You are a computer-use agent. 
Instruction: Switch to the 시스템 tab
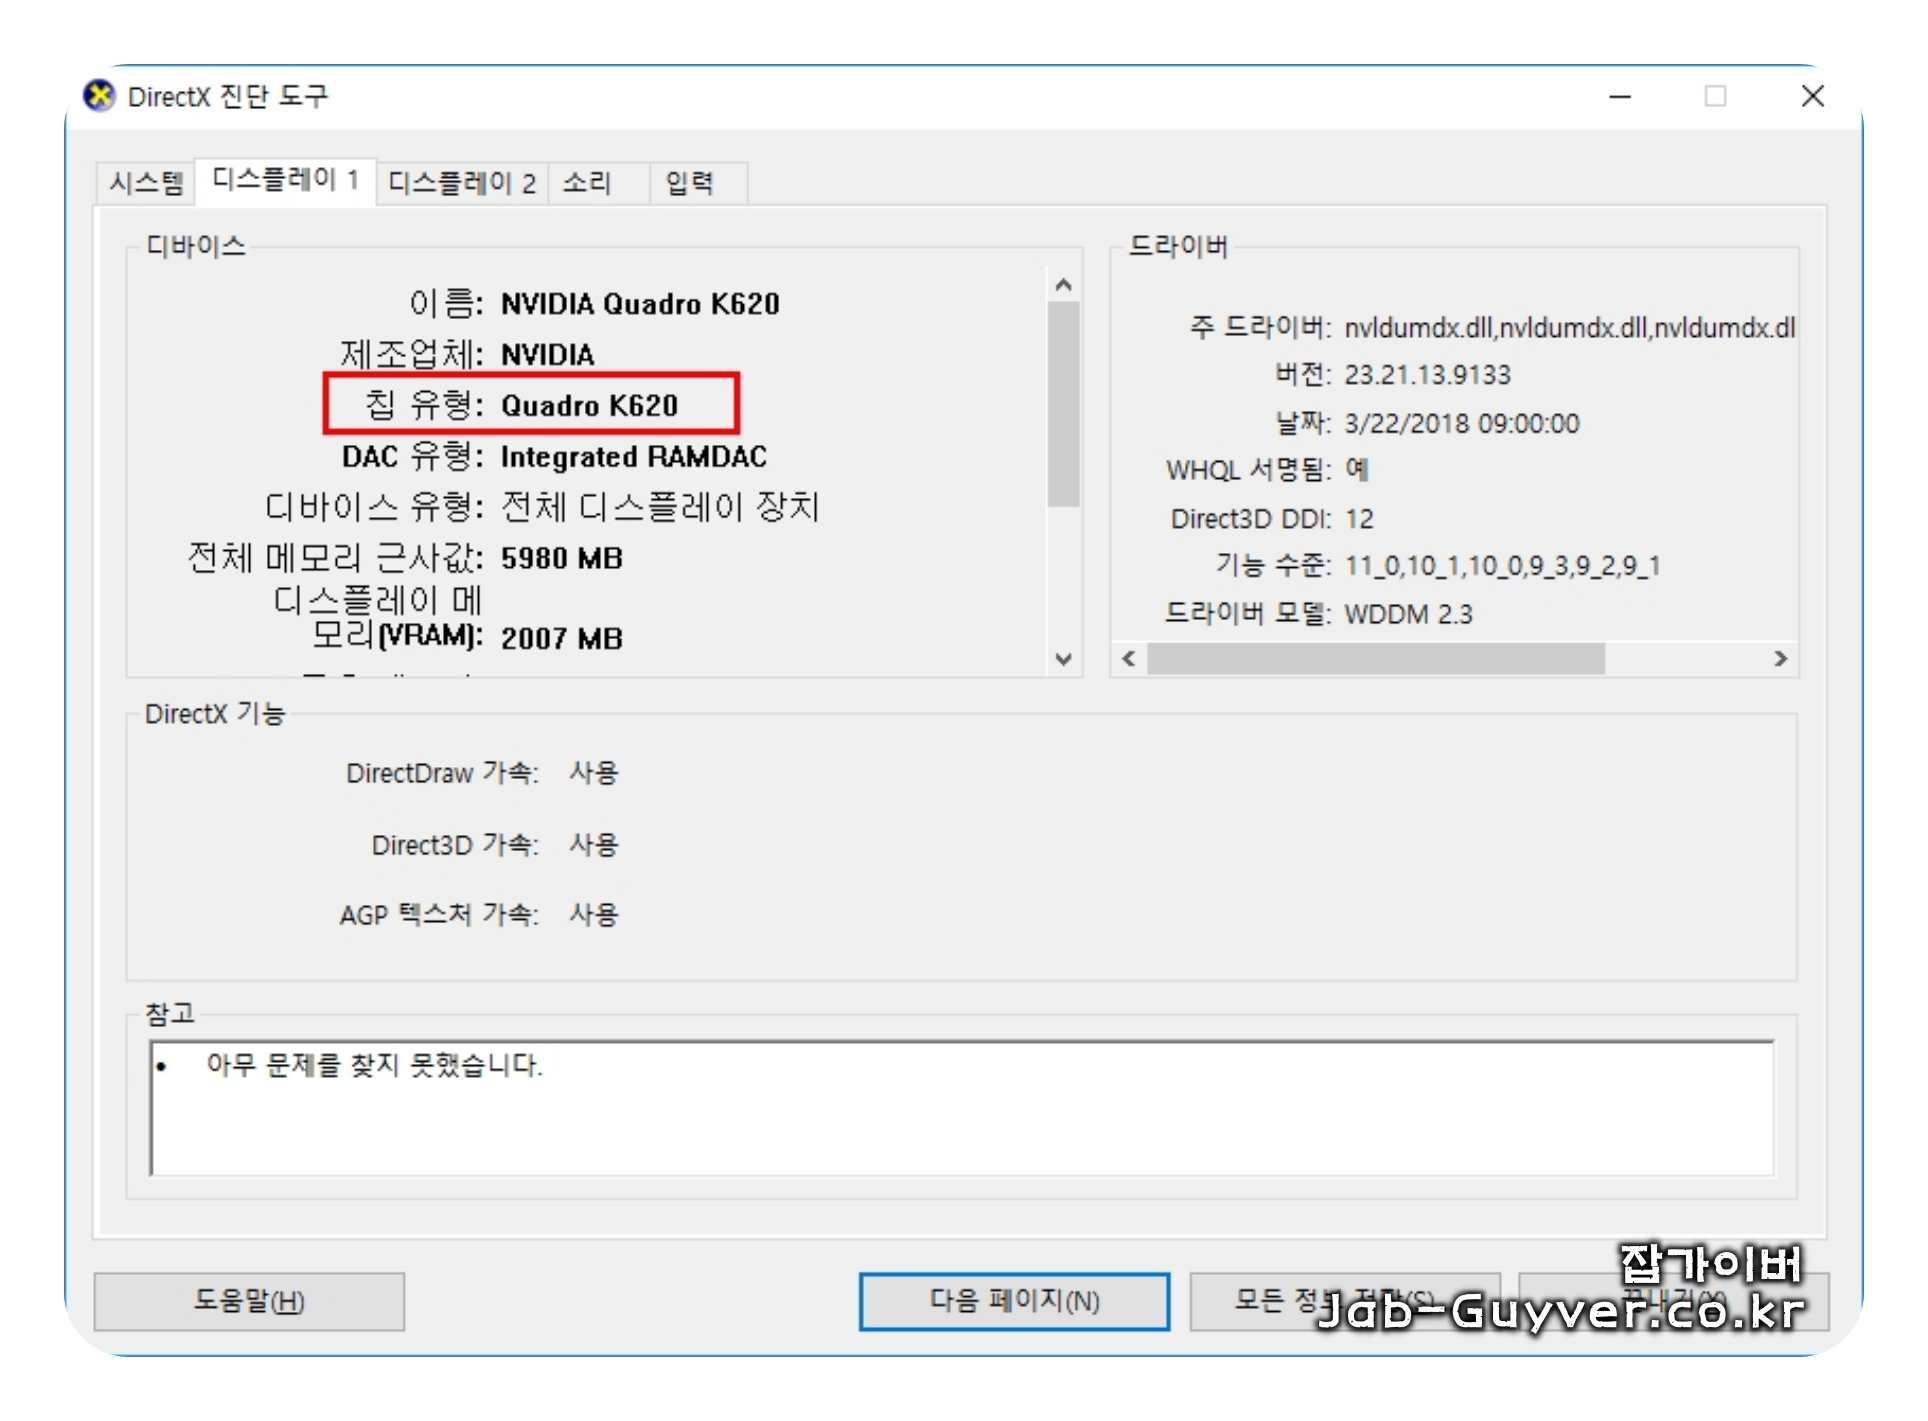click(146, 183)
